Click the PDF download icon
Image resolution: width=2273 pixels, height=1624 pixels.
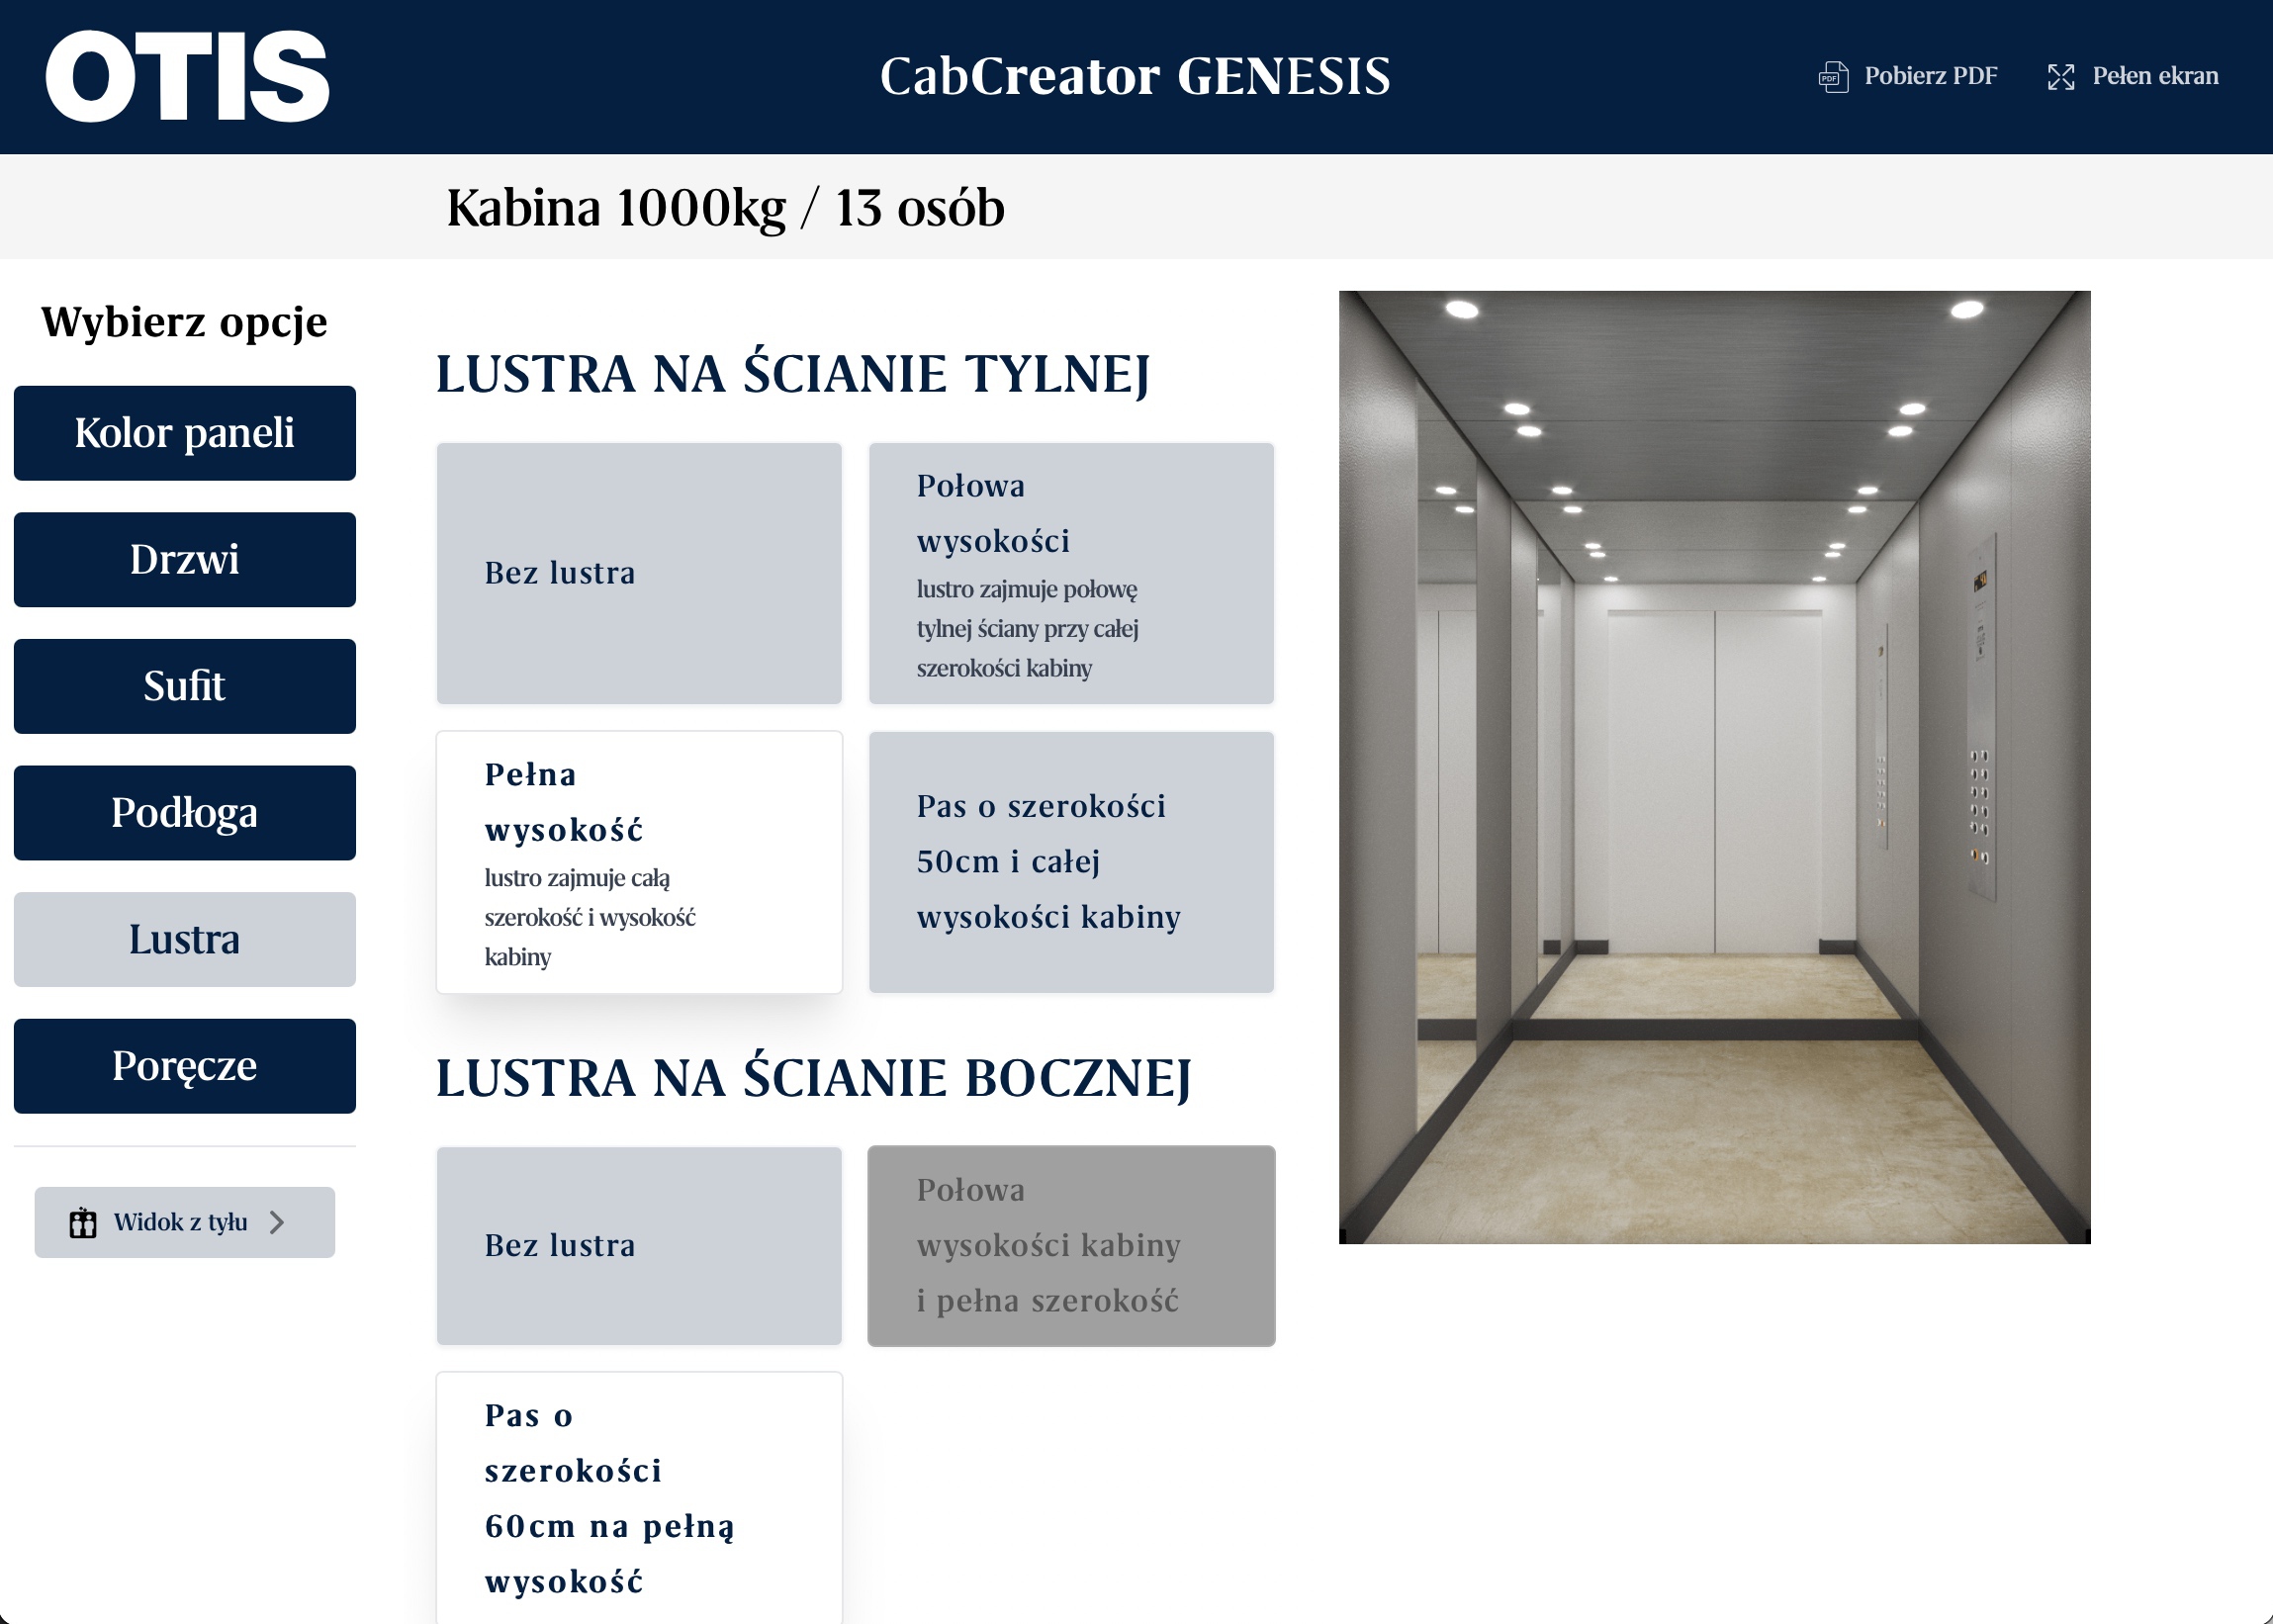click(x=1832, y=75)
